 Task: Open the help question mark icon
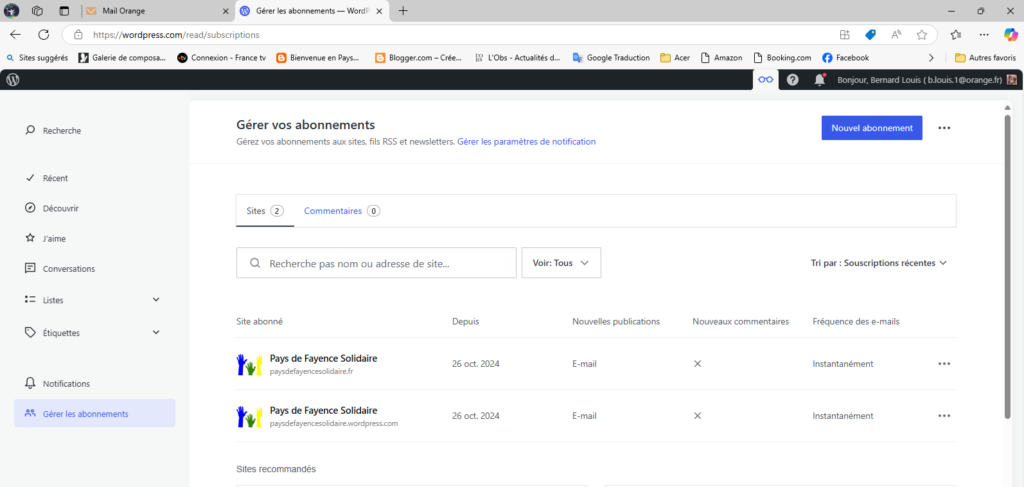[x=792, y=80]
